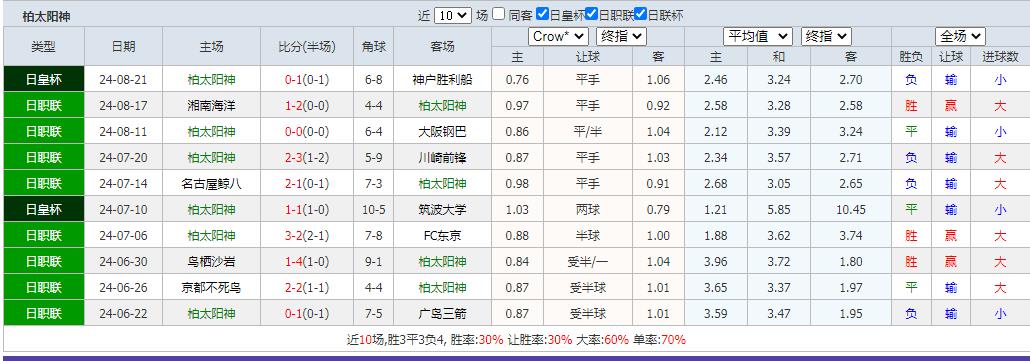The height and width of the screenshot is (361, 1030).
Task: Open 名古屋鲸八 team link
Action: click(211, 184)
